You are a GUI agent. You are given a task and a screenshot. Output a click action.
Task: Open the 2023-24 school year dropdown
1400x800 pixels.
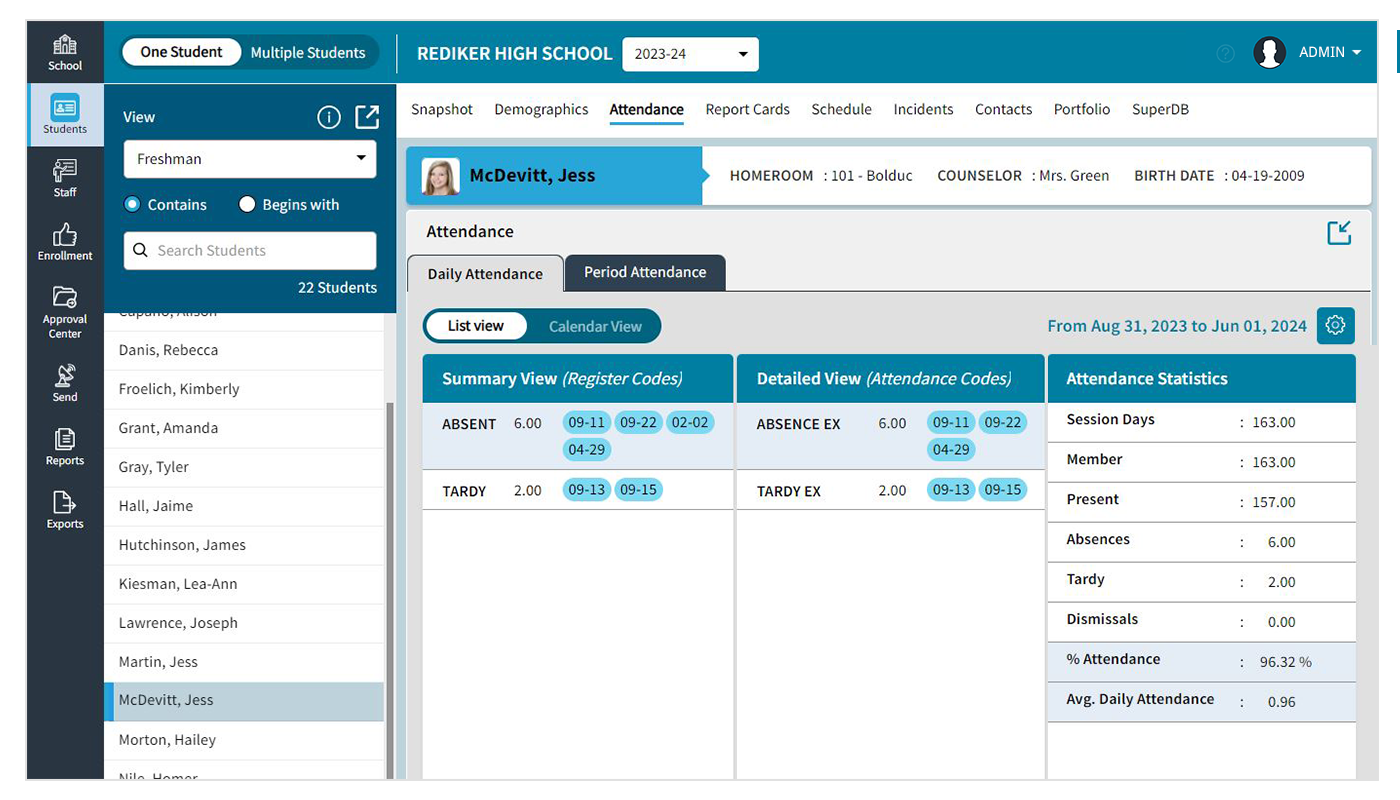pos(690,54)
